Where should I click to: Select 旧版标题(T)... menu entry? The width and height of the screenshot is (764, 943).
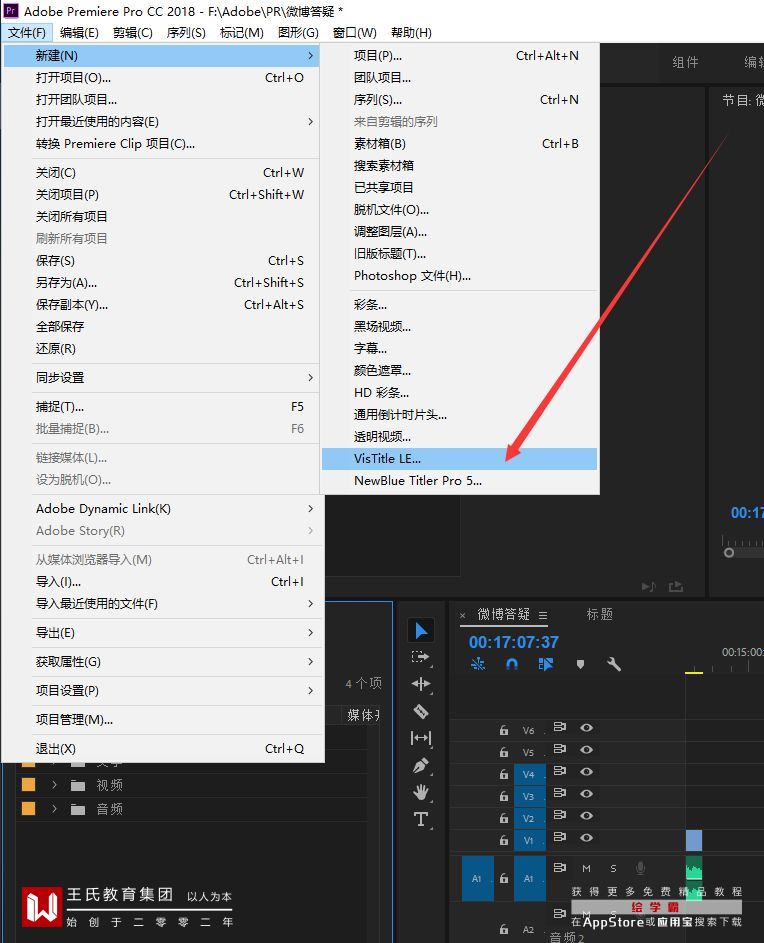point(460,254)
